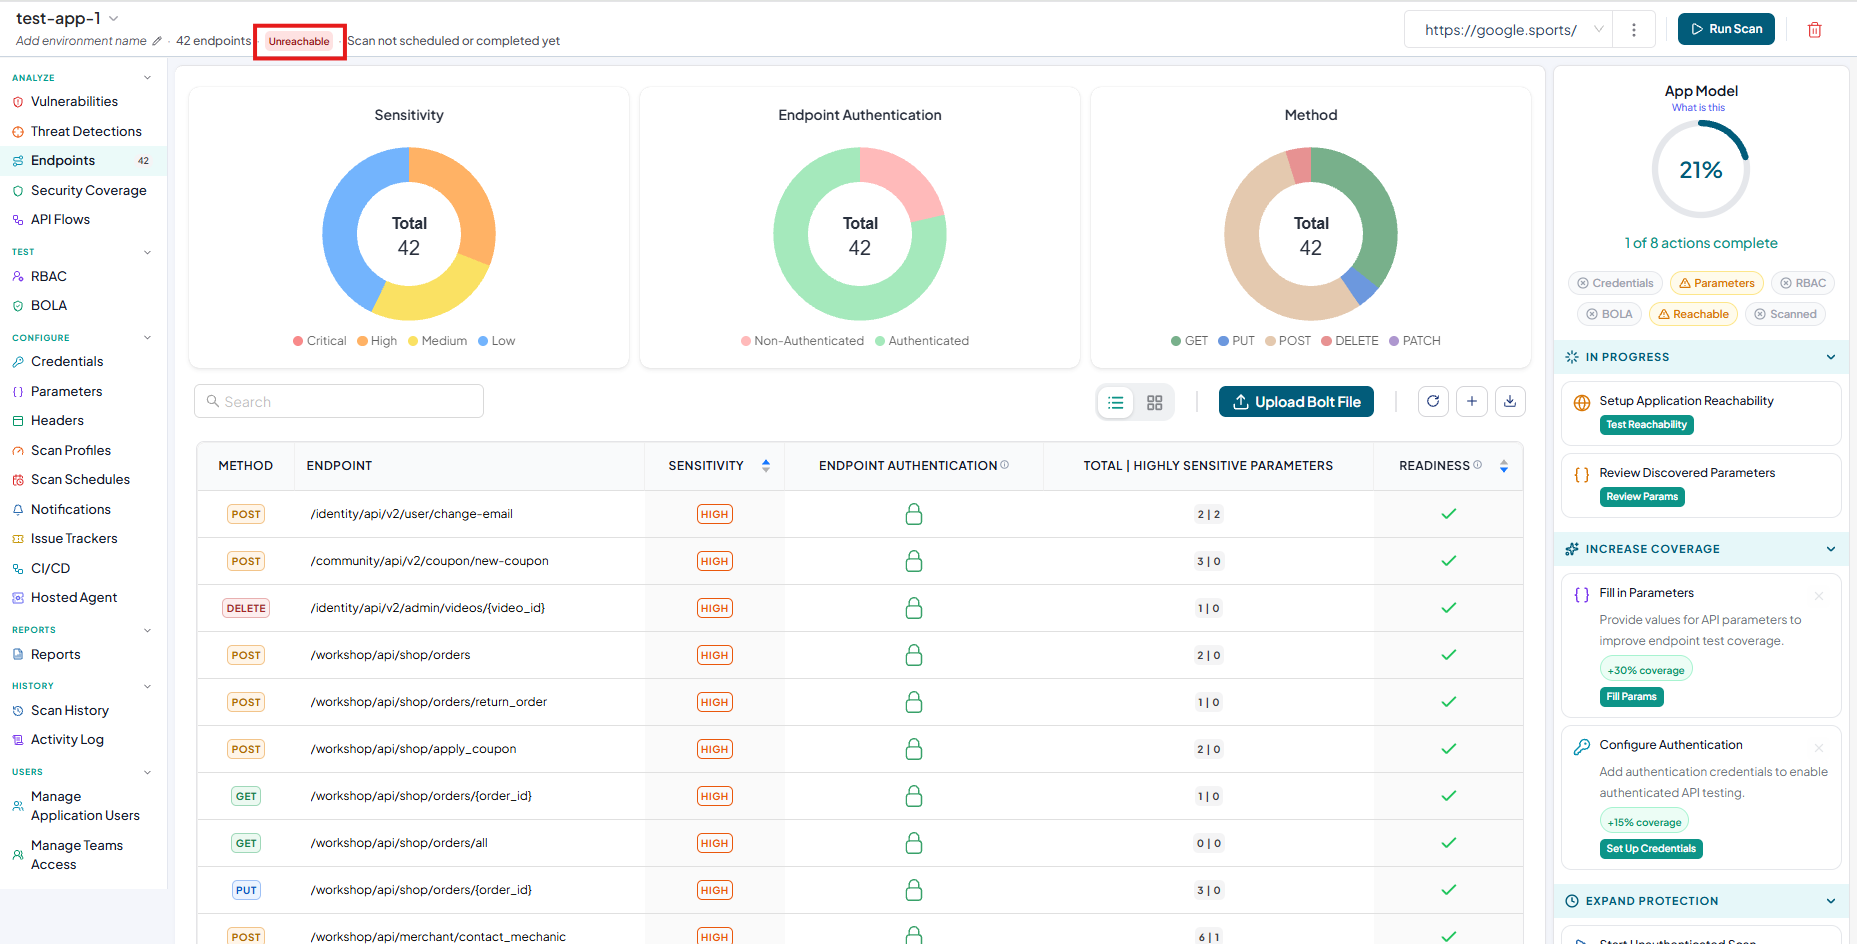The width and height of the screenshot is (1857, 944).
Task: Click Endpoint Authentication info icon
Action: click(1005, 465)
